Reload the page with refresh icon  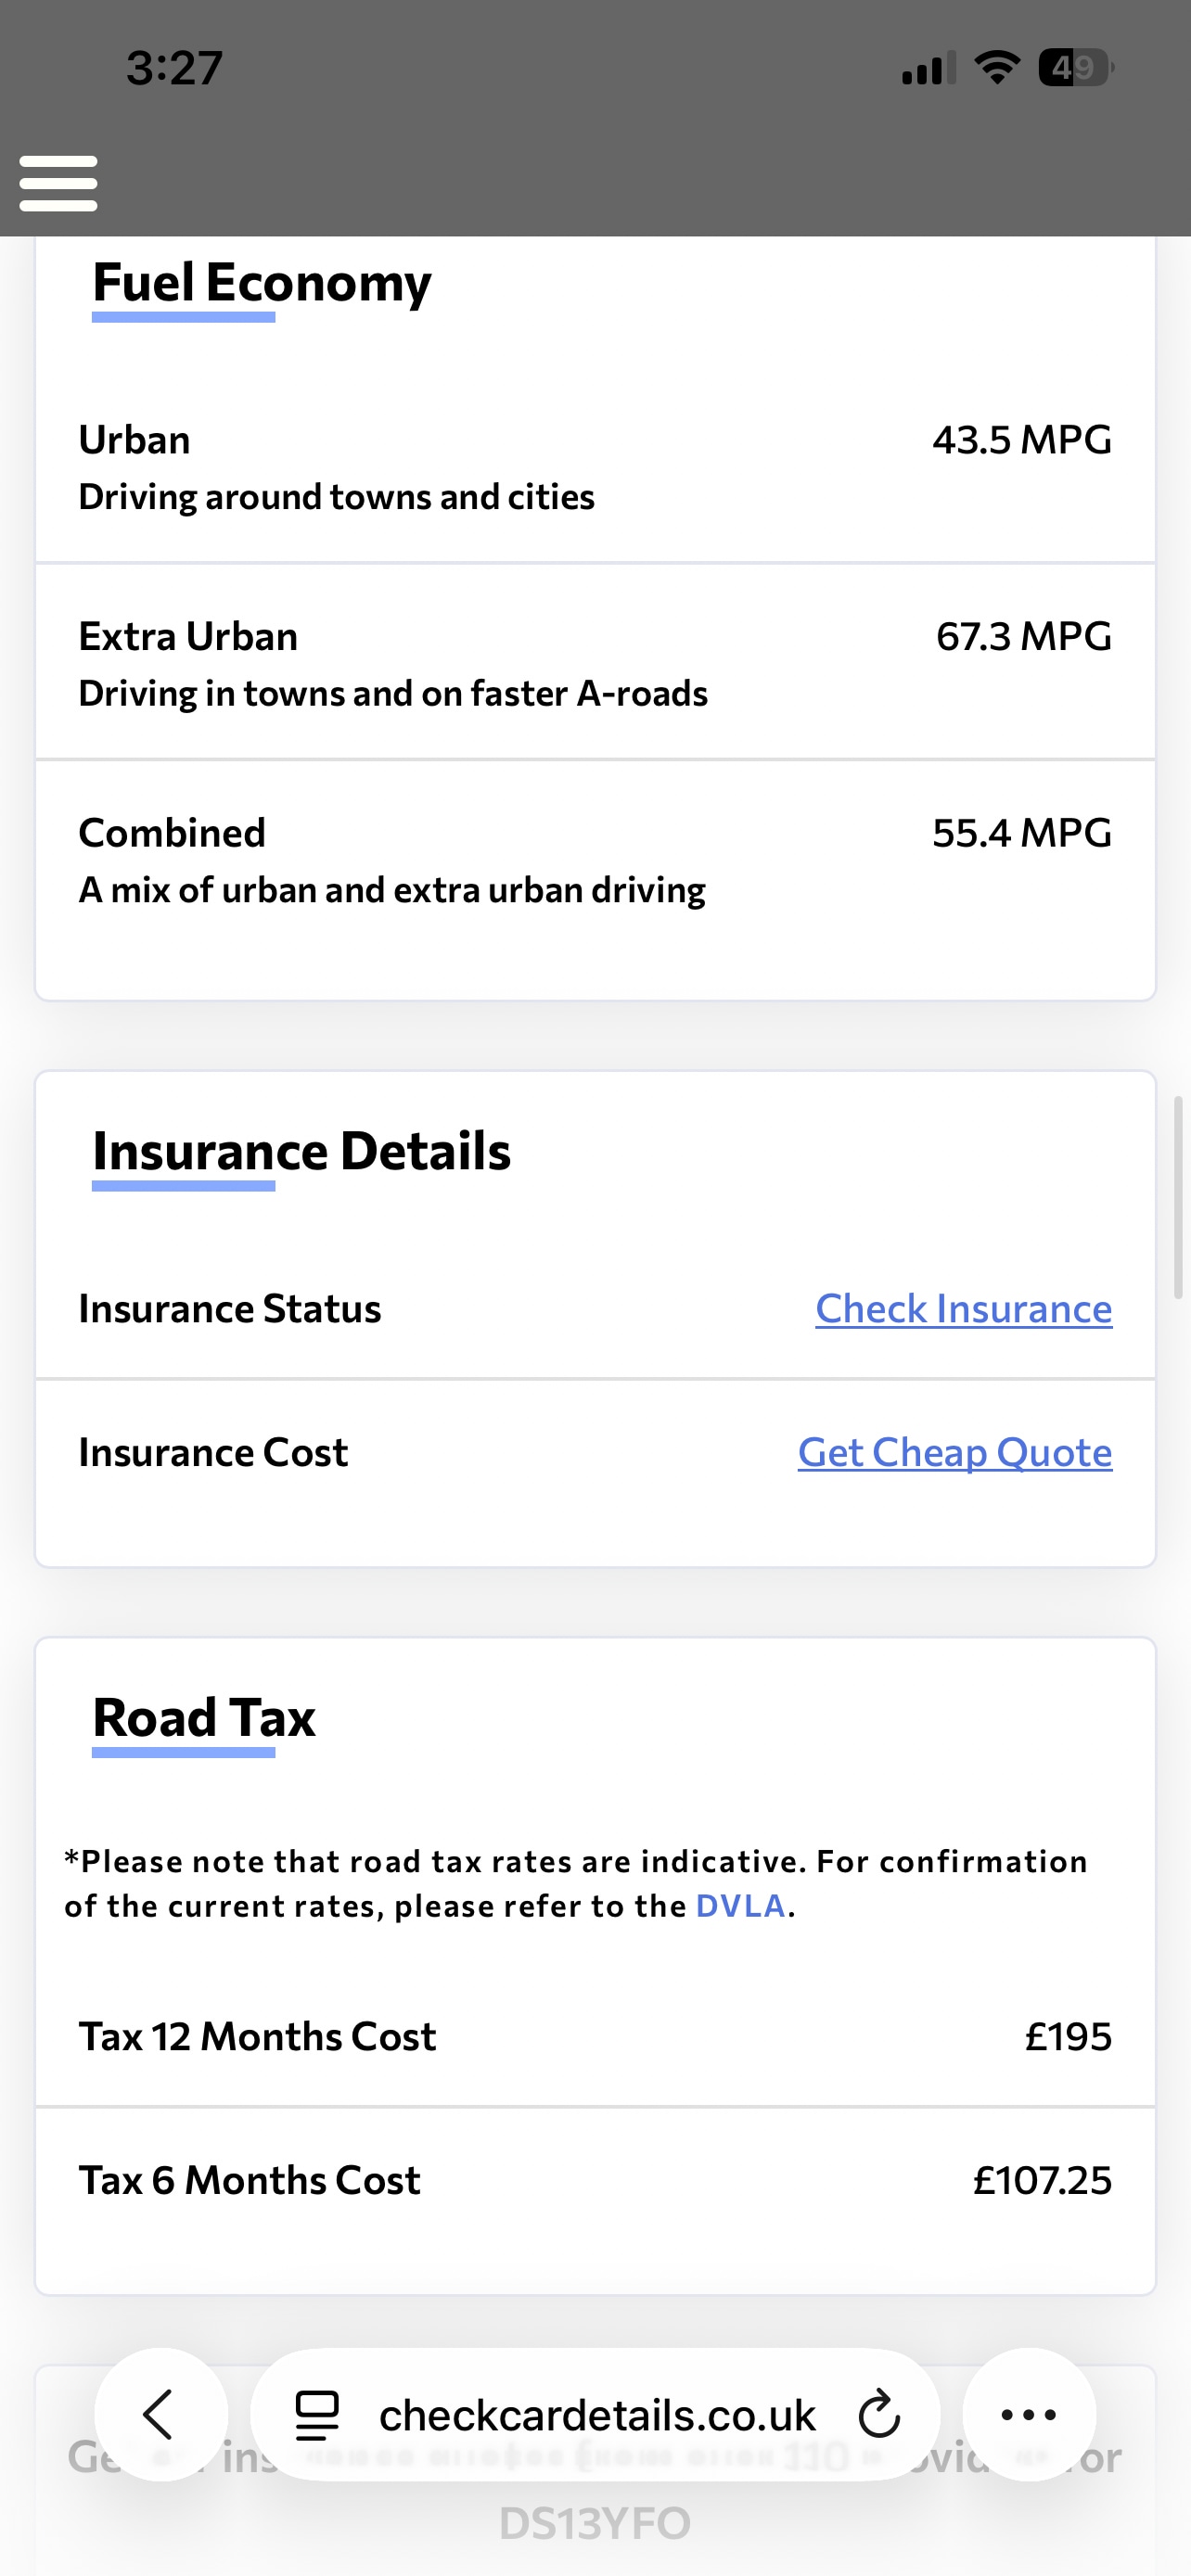[879, 2415]
